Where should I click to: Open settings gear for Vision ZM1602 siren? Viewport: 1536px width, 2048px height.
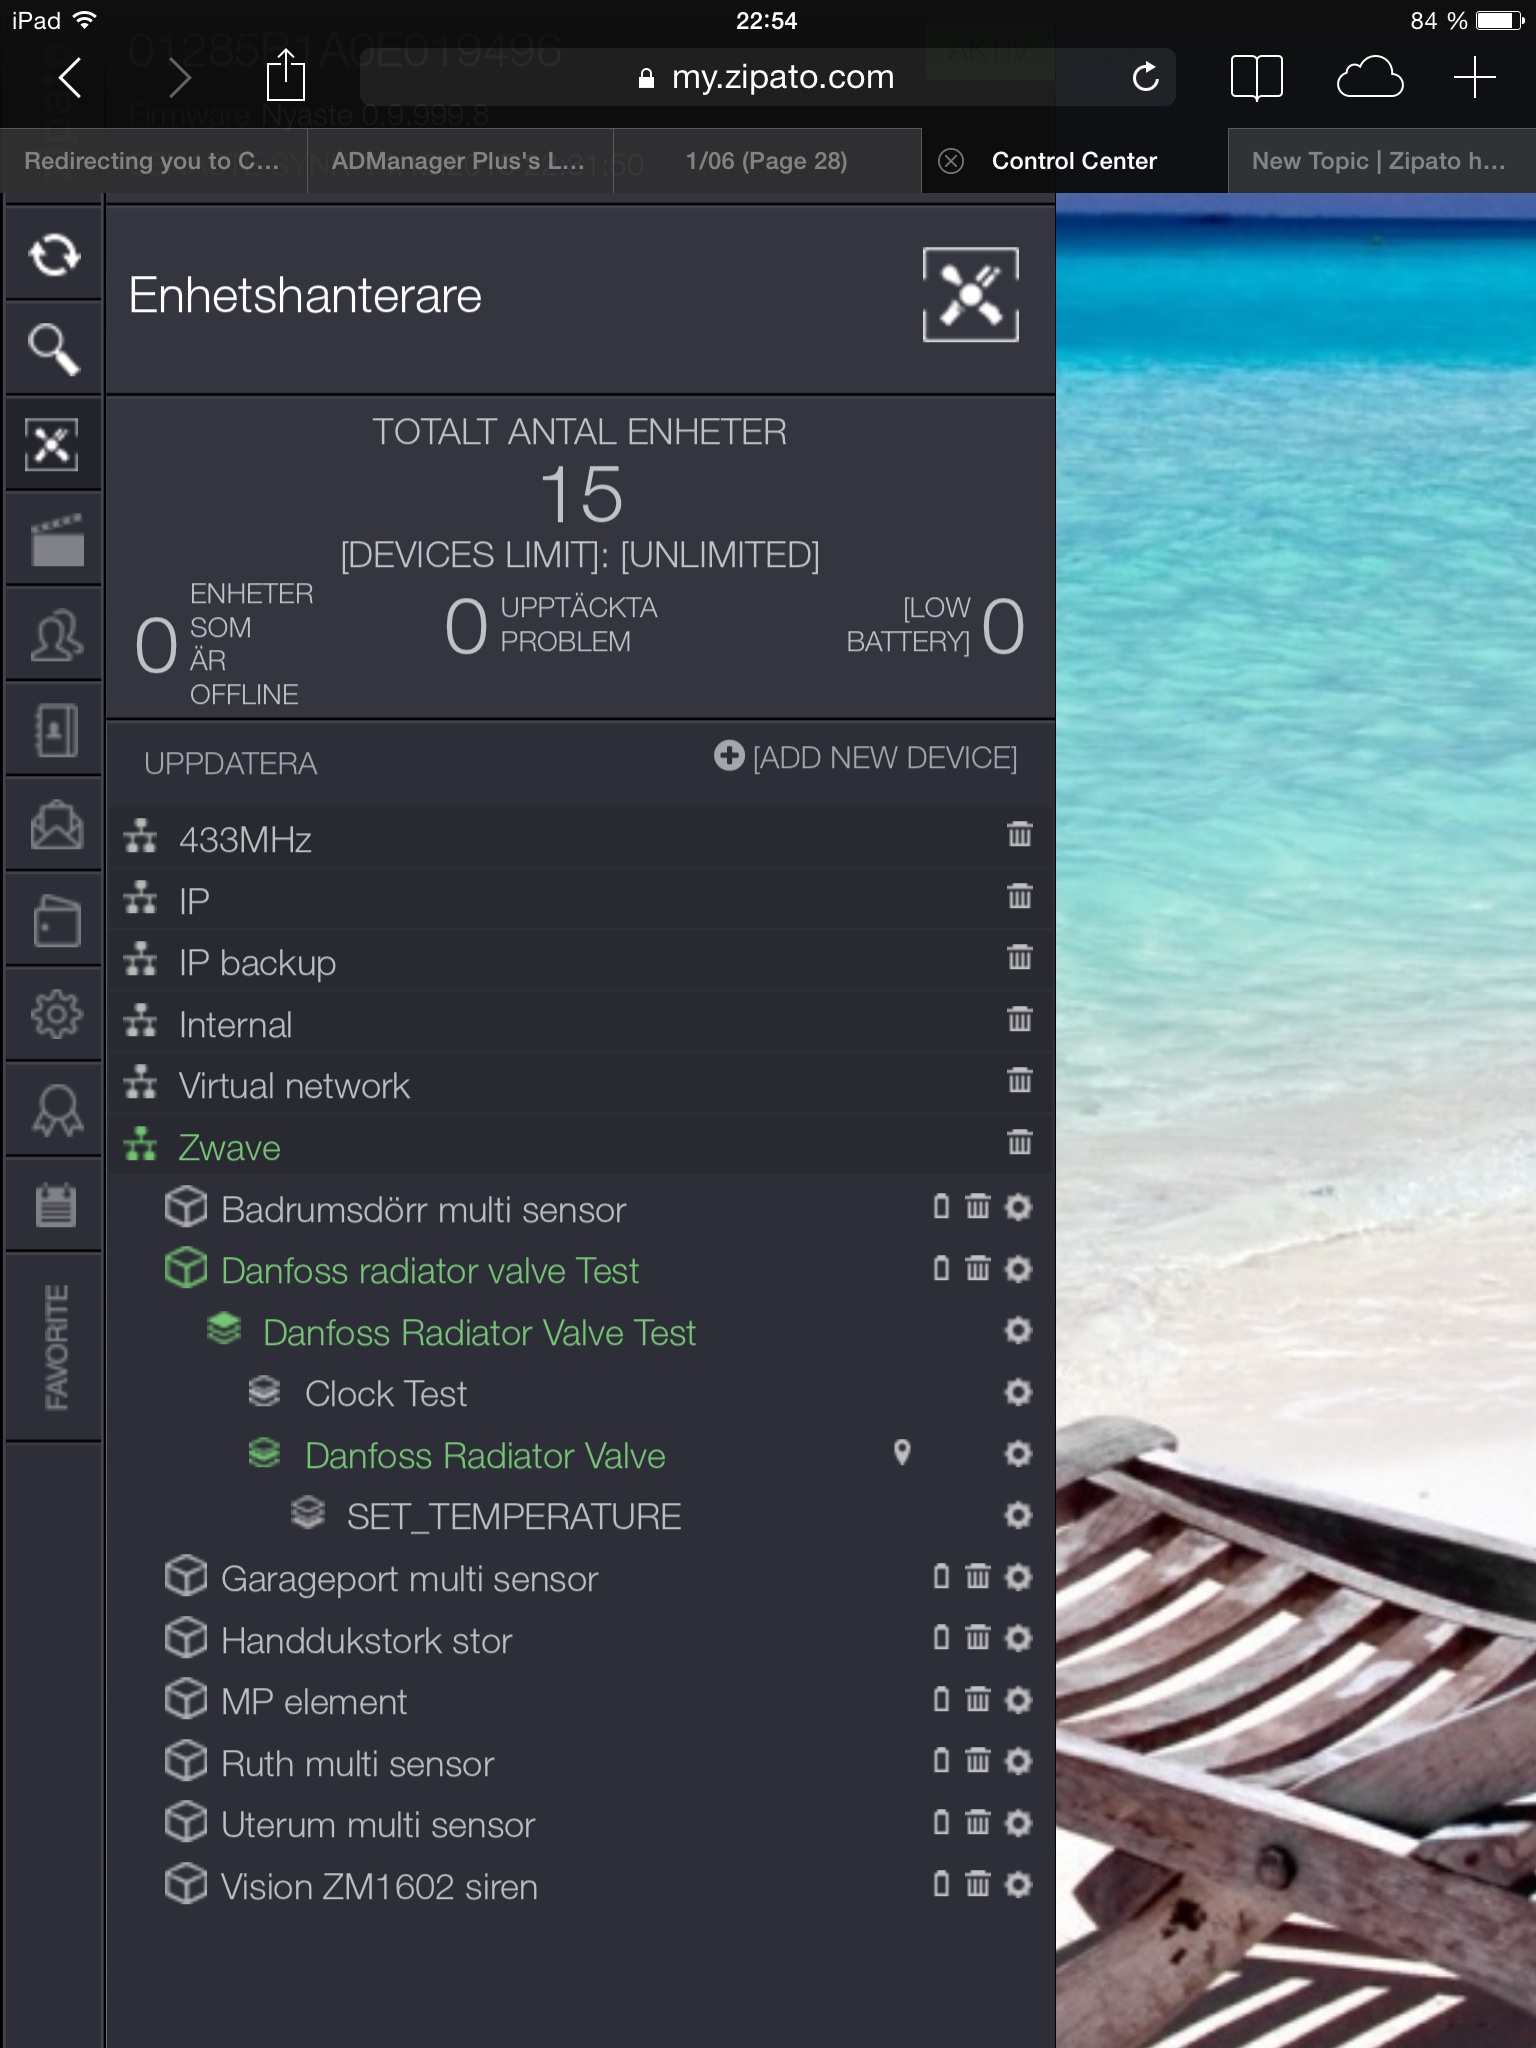tap(1018, 1885)
